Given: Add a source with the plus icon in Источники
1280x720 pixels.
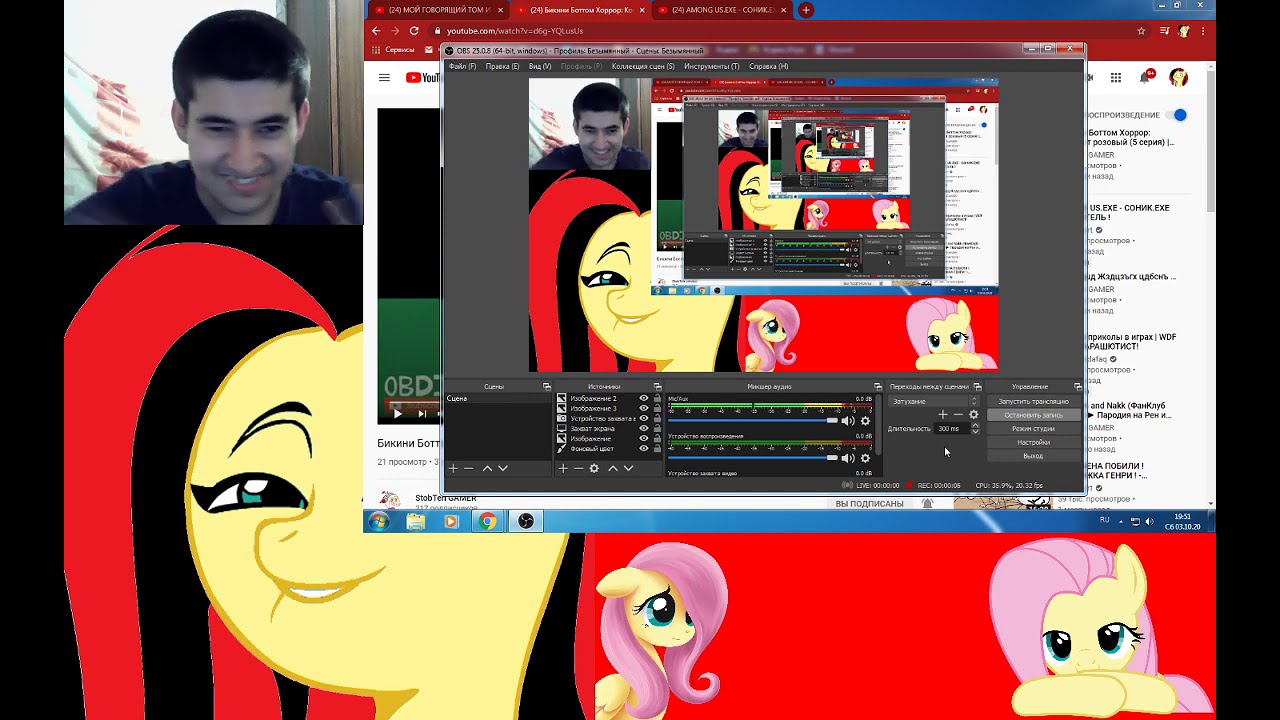Looking at the screenshot, I should point(563,468).
